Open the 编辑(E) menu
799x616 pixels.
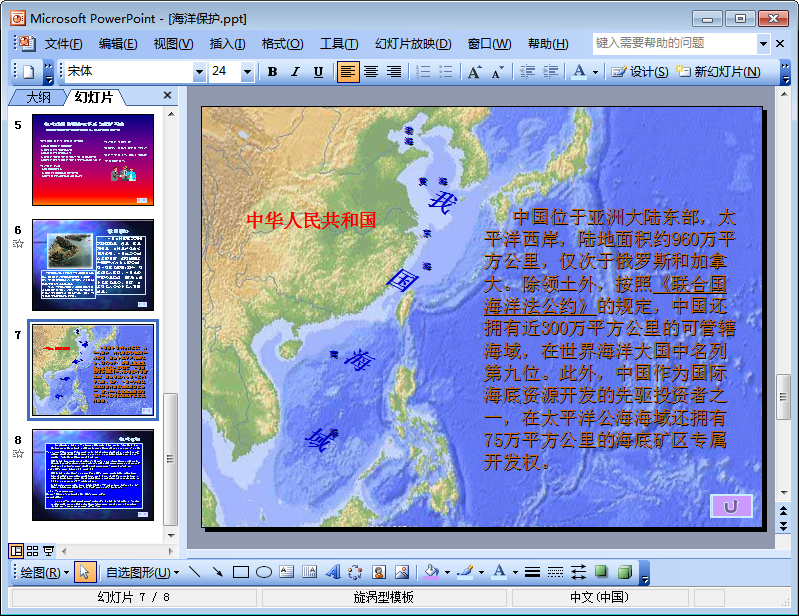(118, 44)
